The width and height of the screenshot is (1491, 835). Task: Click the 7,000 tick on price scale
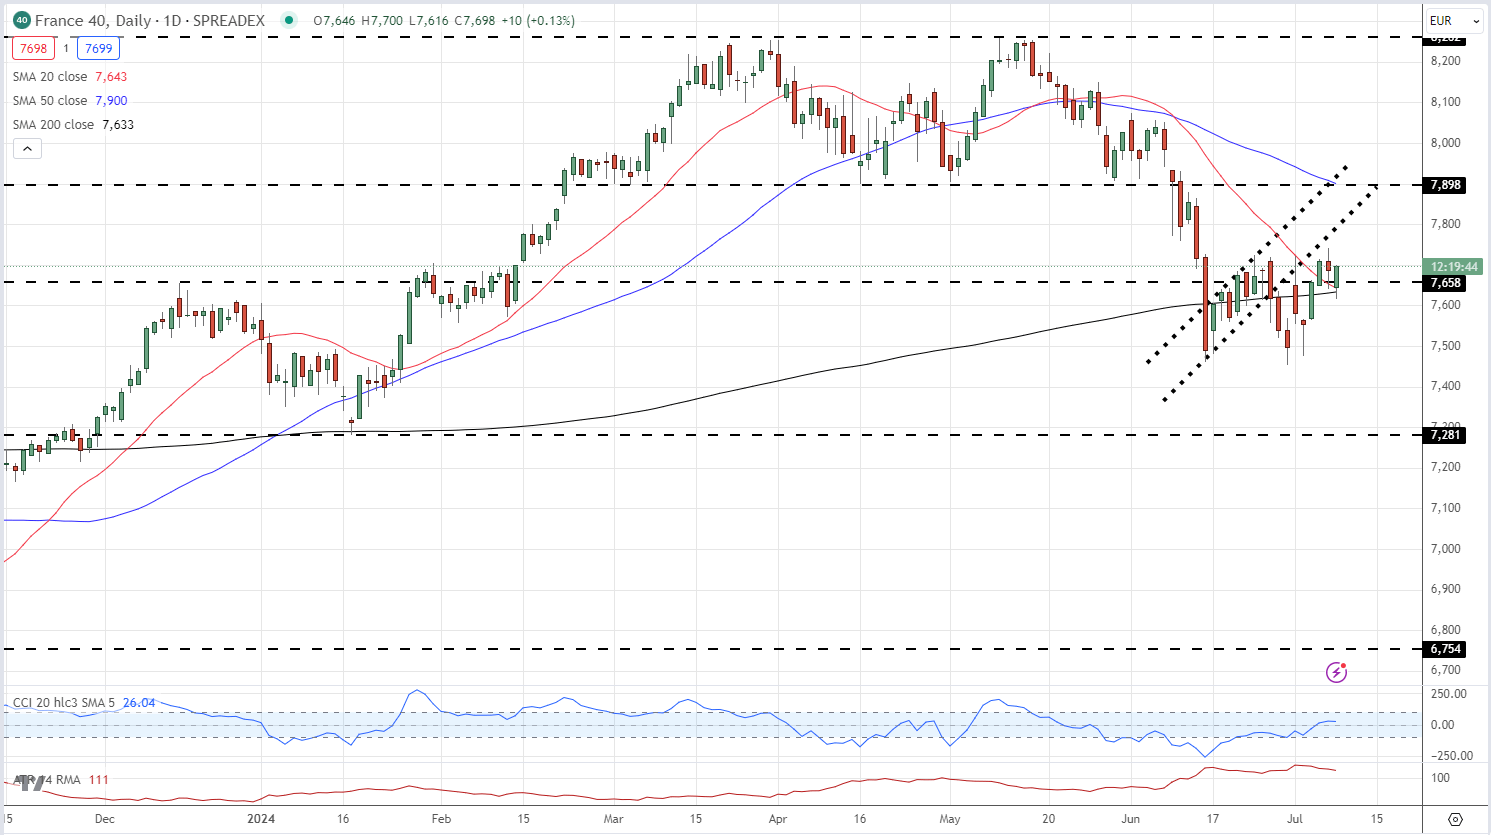(x=1445, y=549)
